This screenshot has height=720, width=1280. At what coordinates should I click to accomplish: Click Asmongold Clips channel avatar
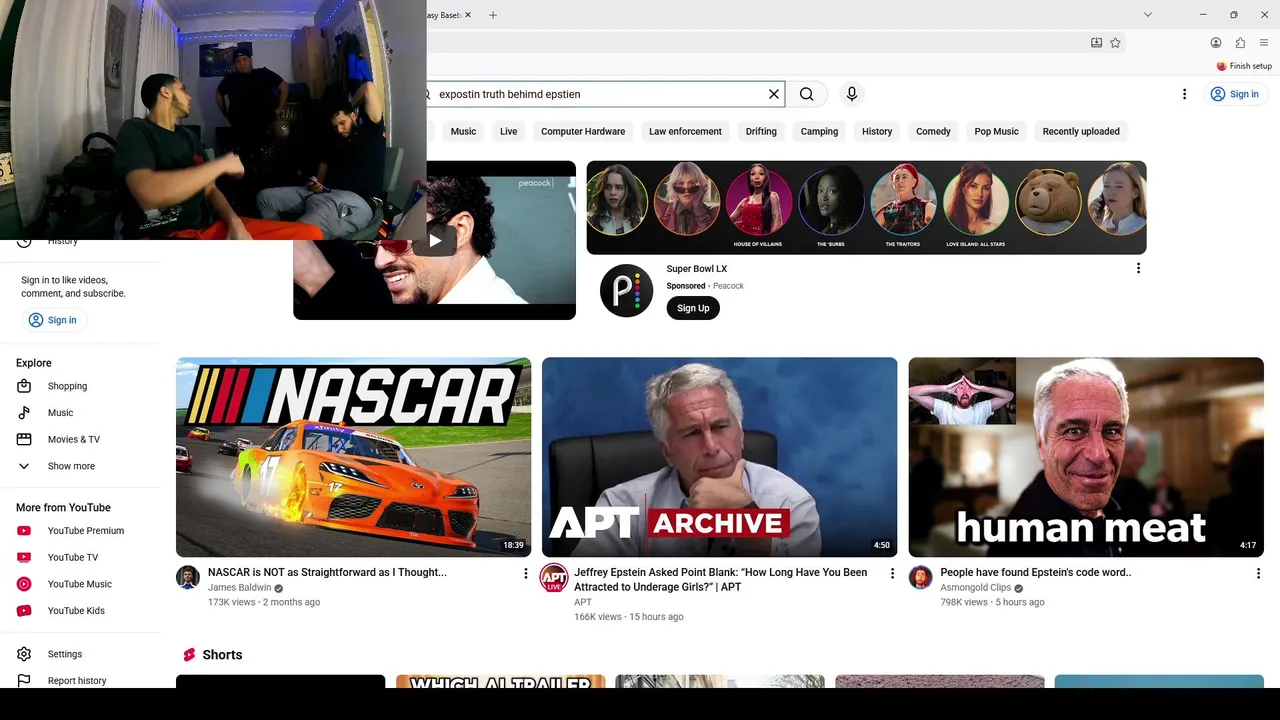coord(921,577)
